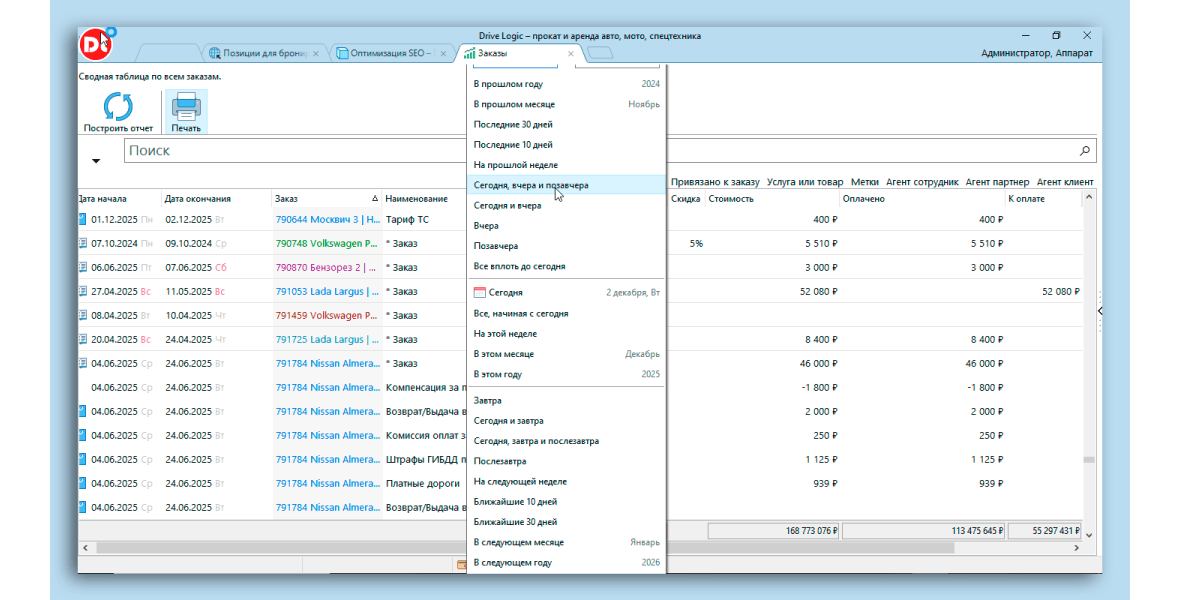Close the Заказы tab
The height and width of the screenshot is (600, 1180).
click(x=571, y=53)
